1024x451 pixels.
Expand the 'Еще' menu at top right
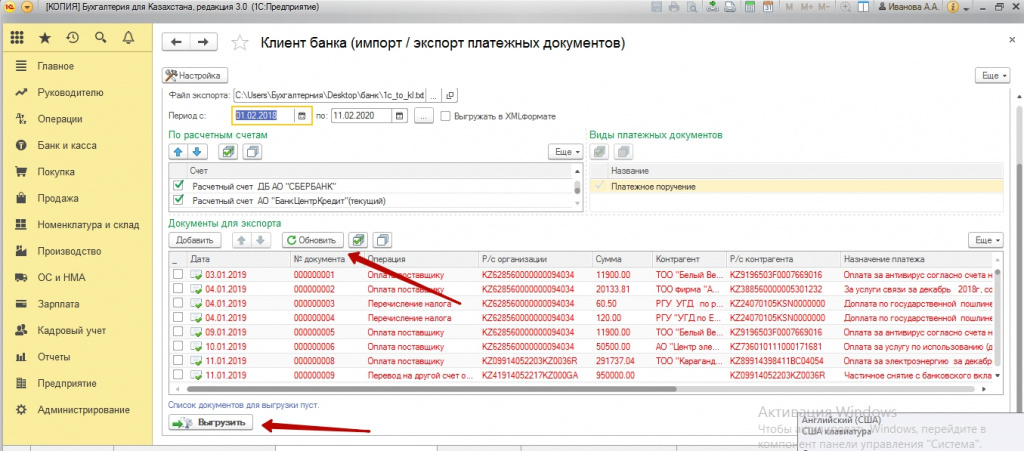[x=988, y=75]
